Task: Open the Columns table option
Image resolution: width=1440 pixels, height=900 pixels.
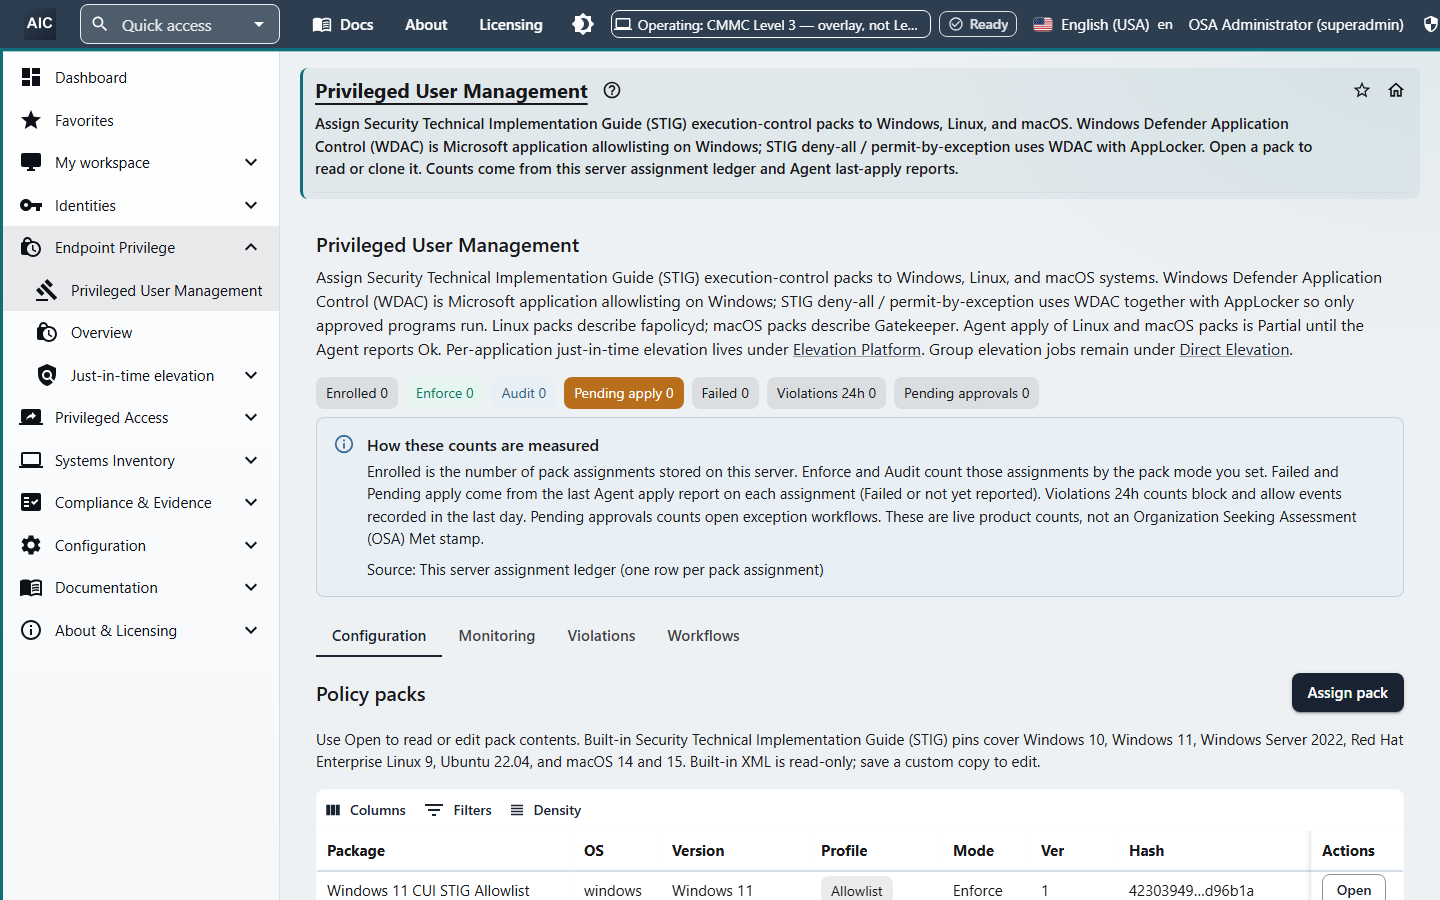Action: pos(366,810)
